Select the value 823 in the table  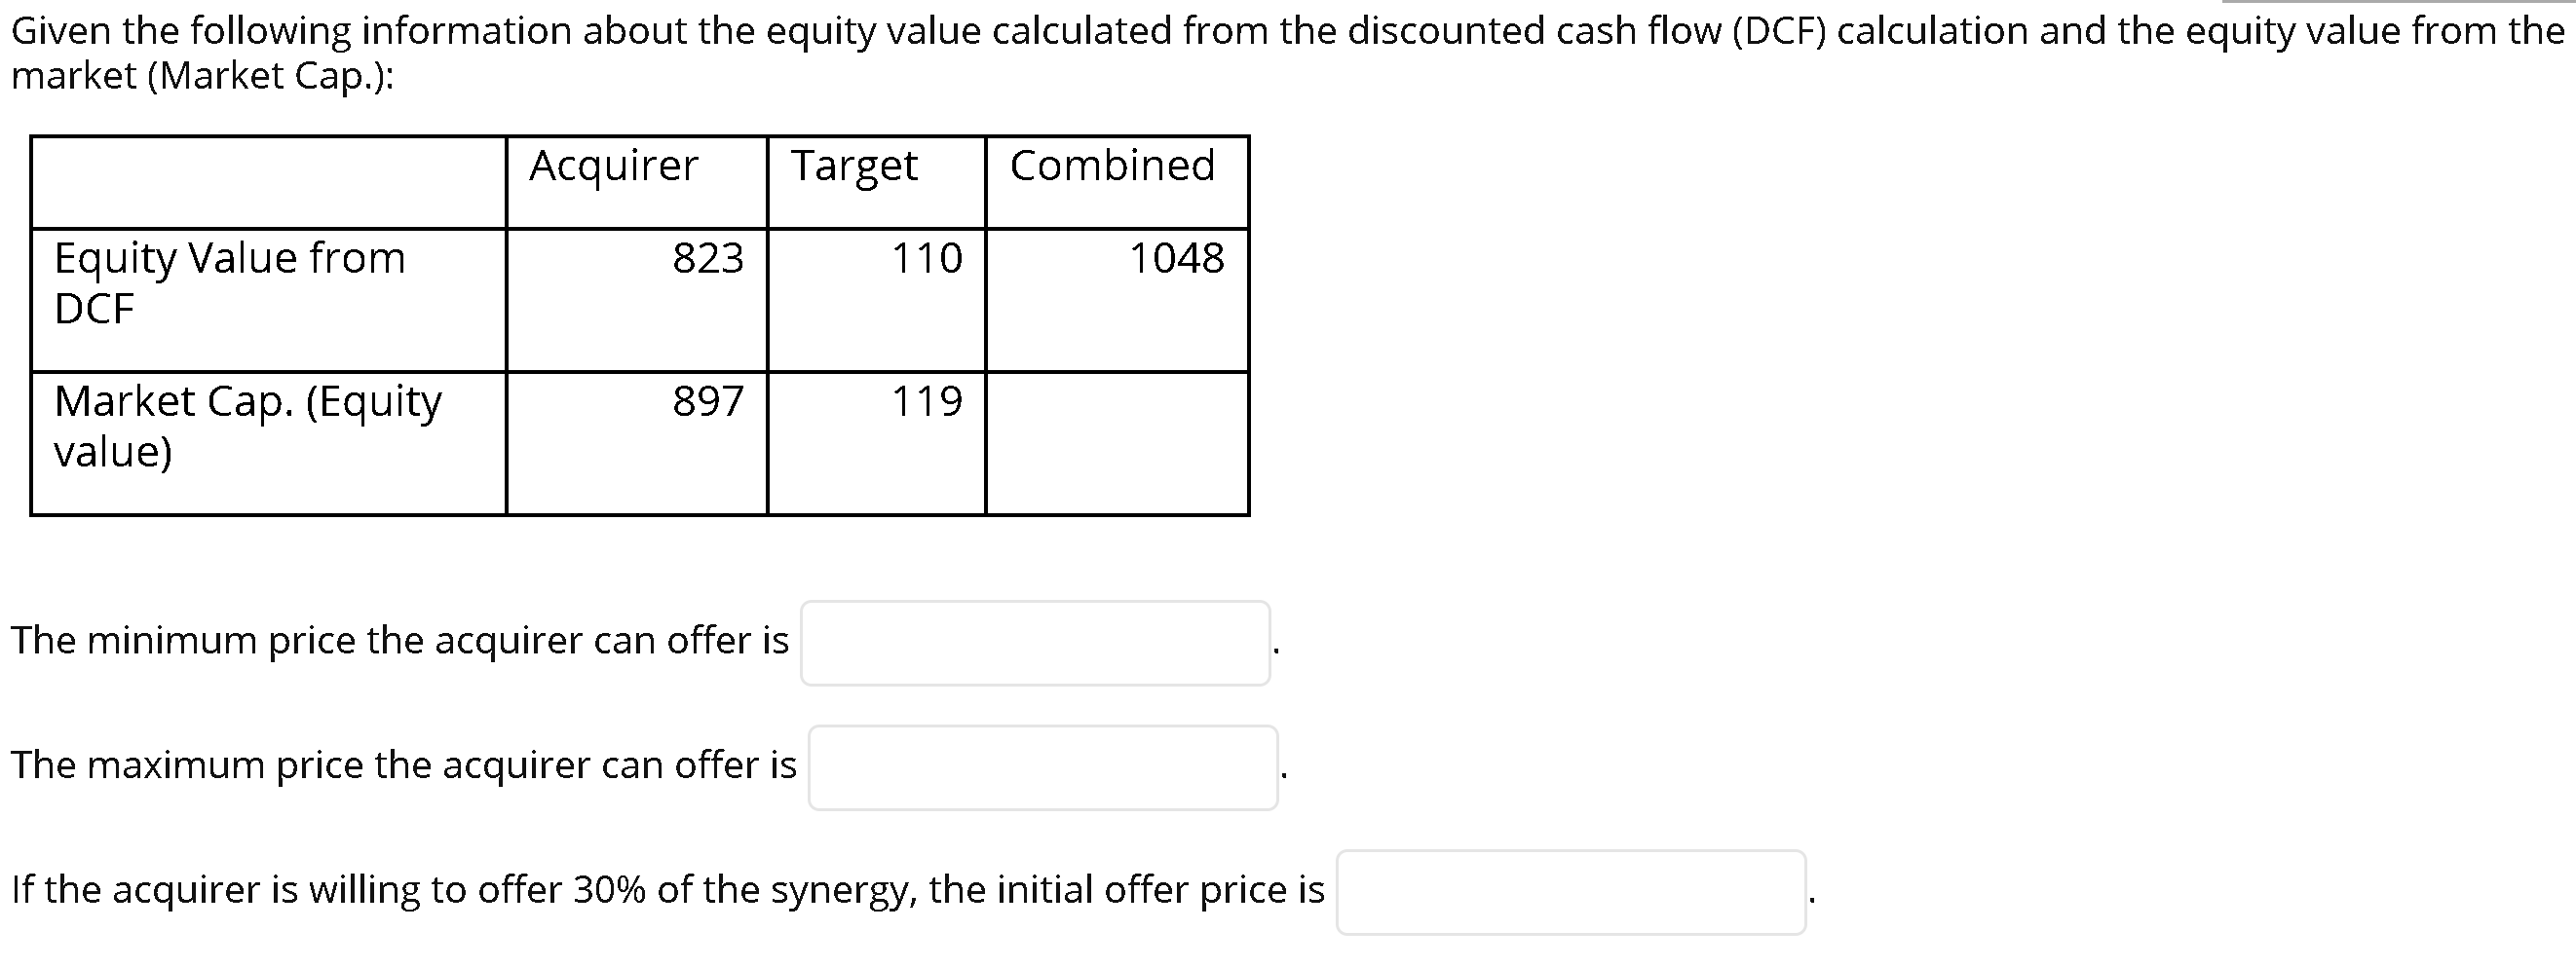coord(707,258)
